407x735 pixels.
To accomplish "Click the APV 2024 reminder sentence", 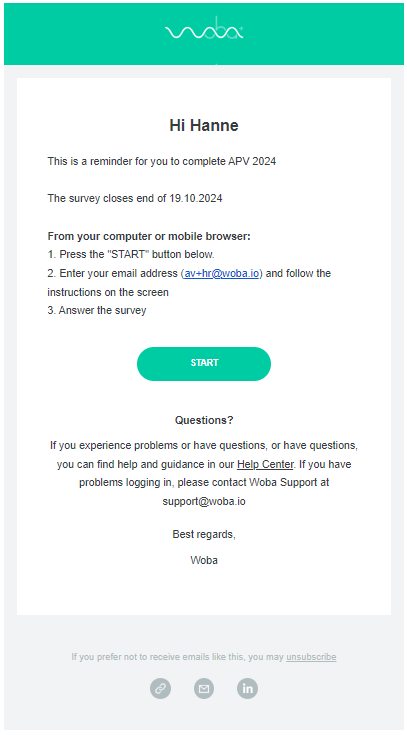I will tap(162, 161).
